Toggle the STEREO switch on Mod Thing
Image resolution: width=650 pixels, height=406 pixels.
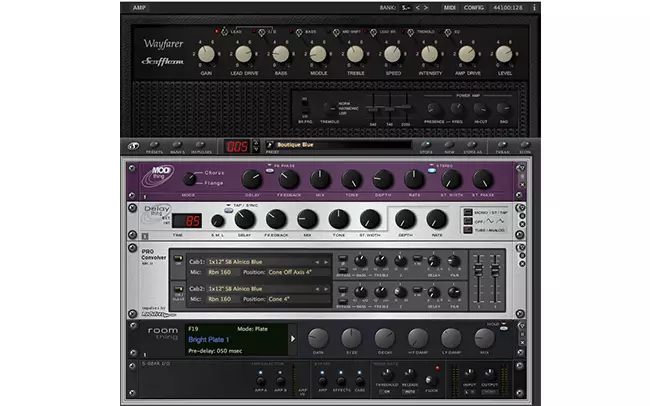(432, 170)
